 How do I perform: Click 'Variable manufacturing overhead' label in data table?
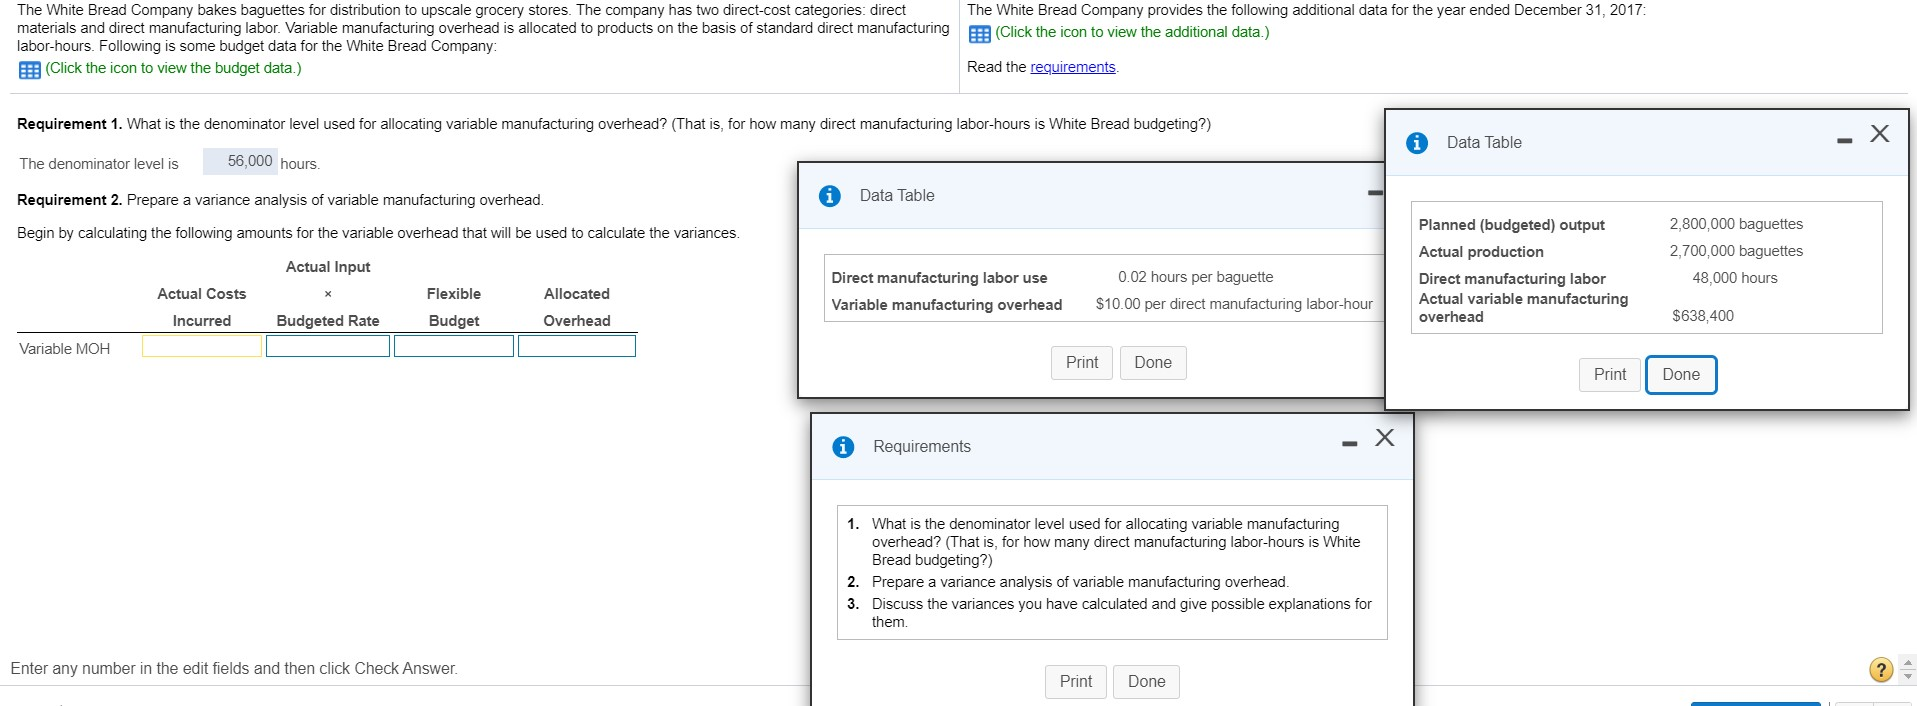946,305
